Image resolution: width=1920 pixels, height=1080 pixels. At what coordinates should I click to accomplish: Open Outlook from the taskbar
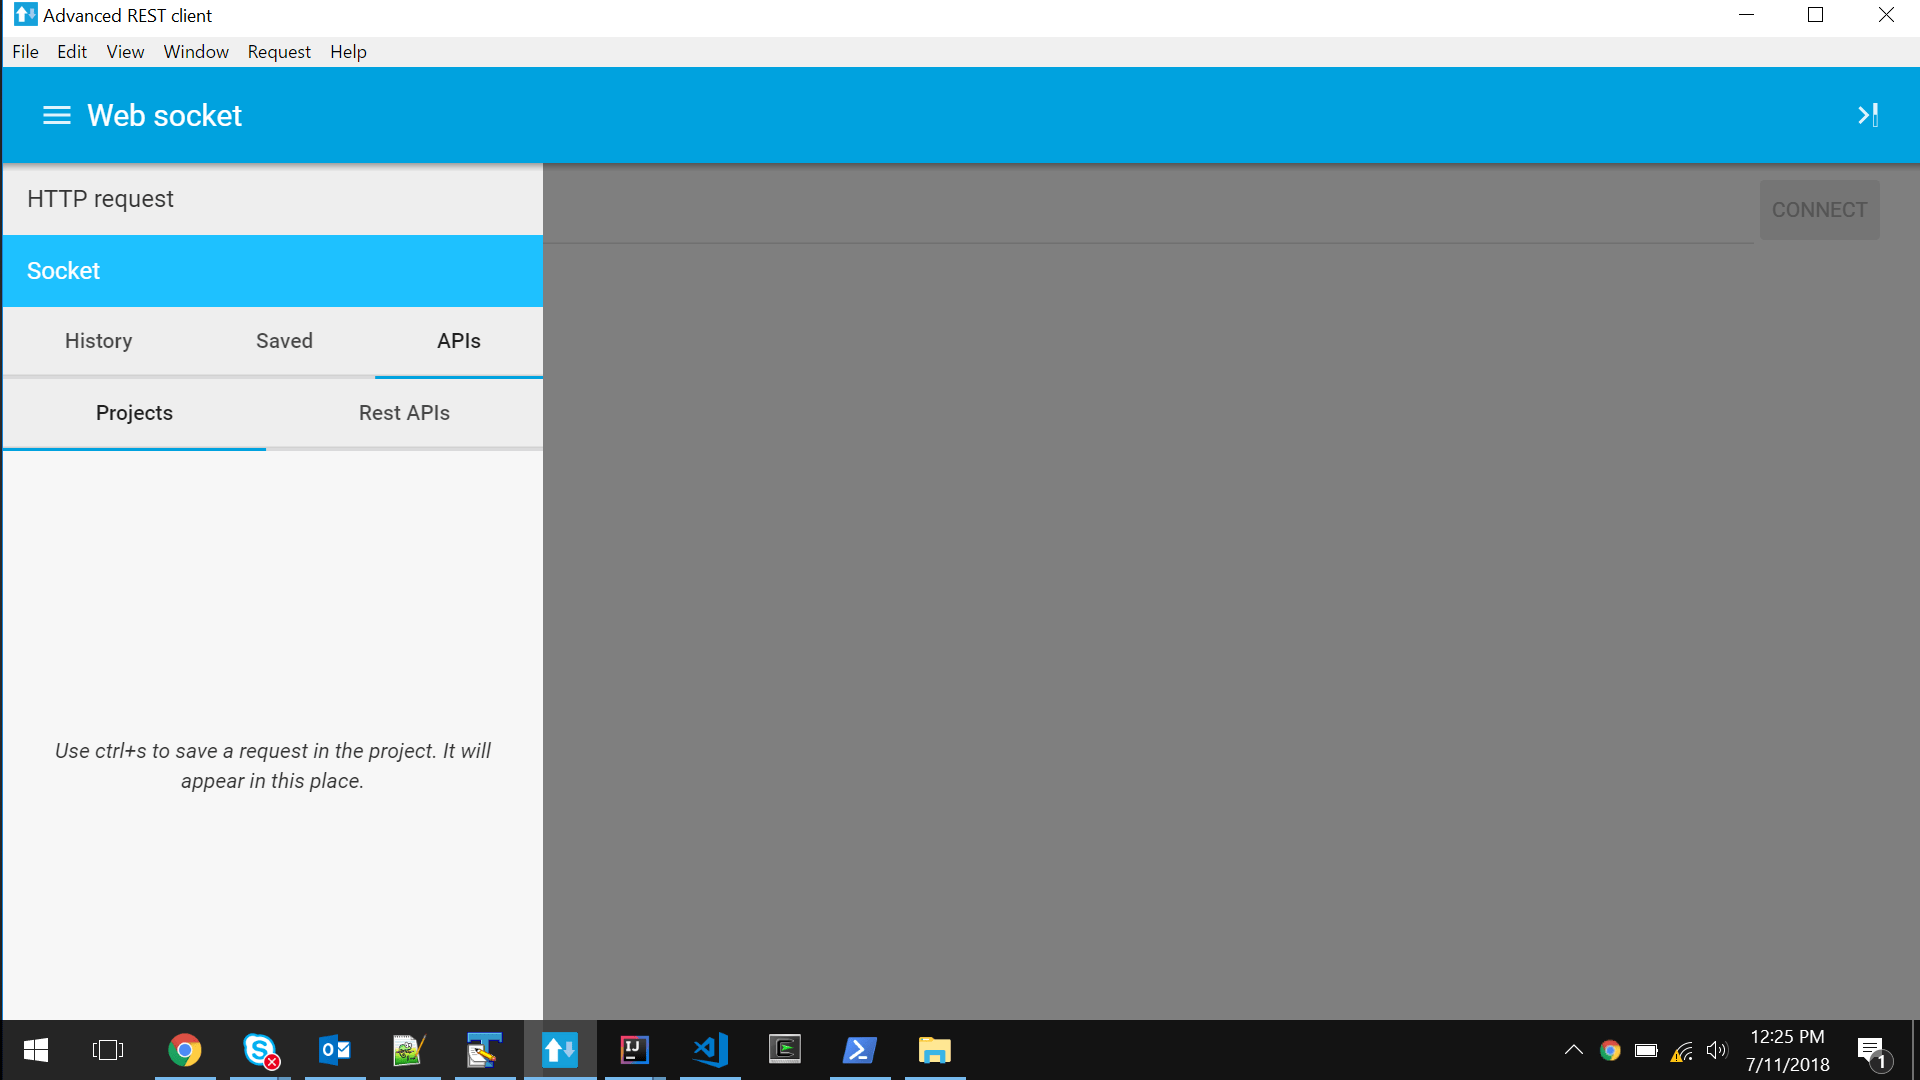coord(335,1050)
